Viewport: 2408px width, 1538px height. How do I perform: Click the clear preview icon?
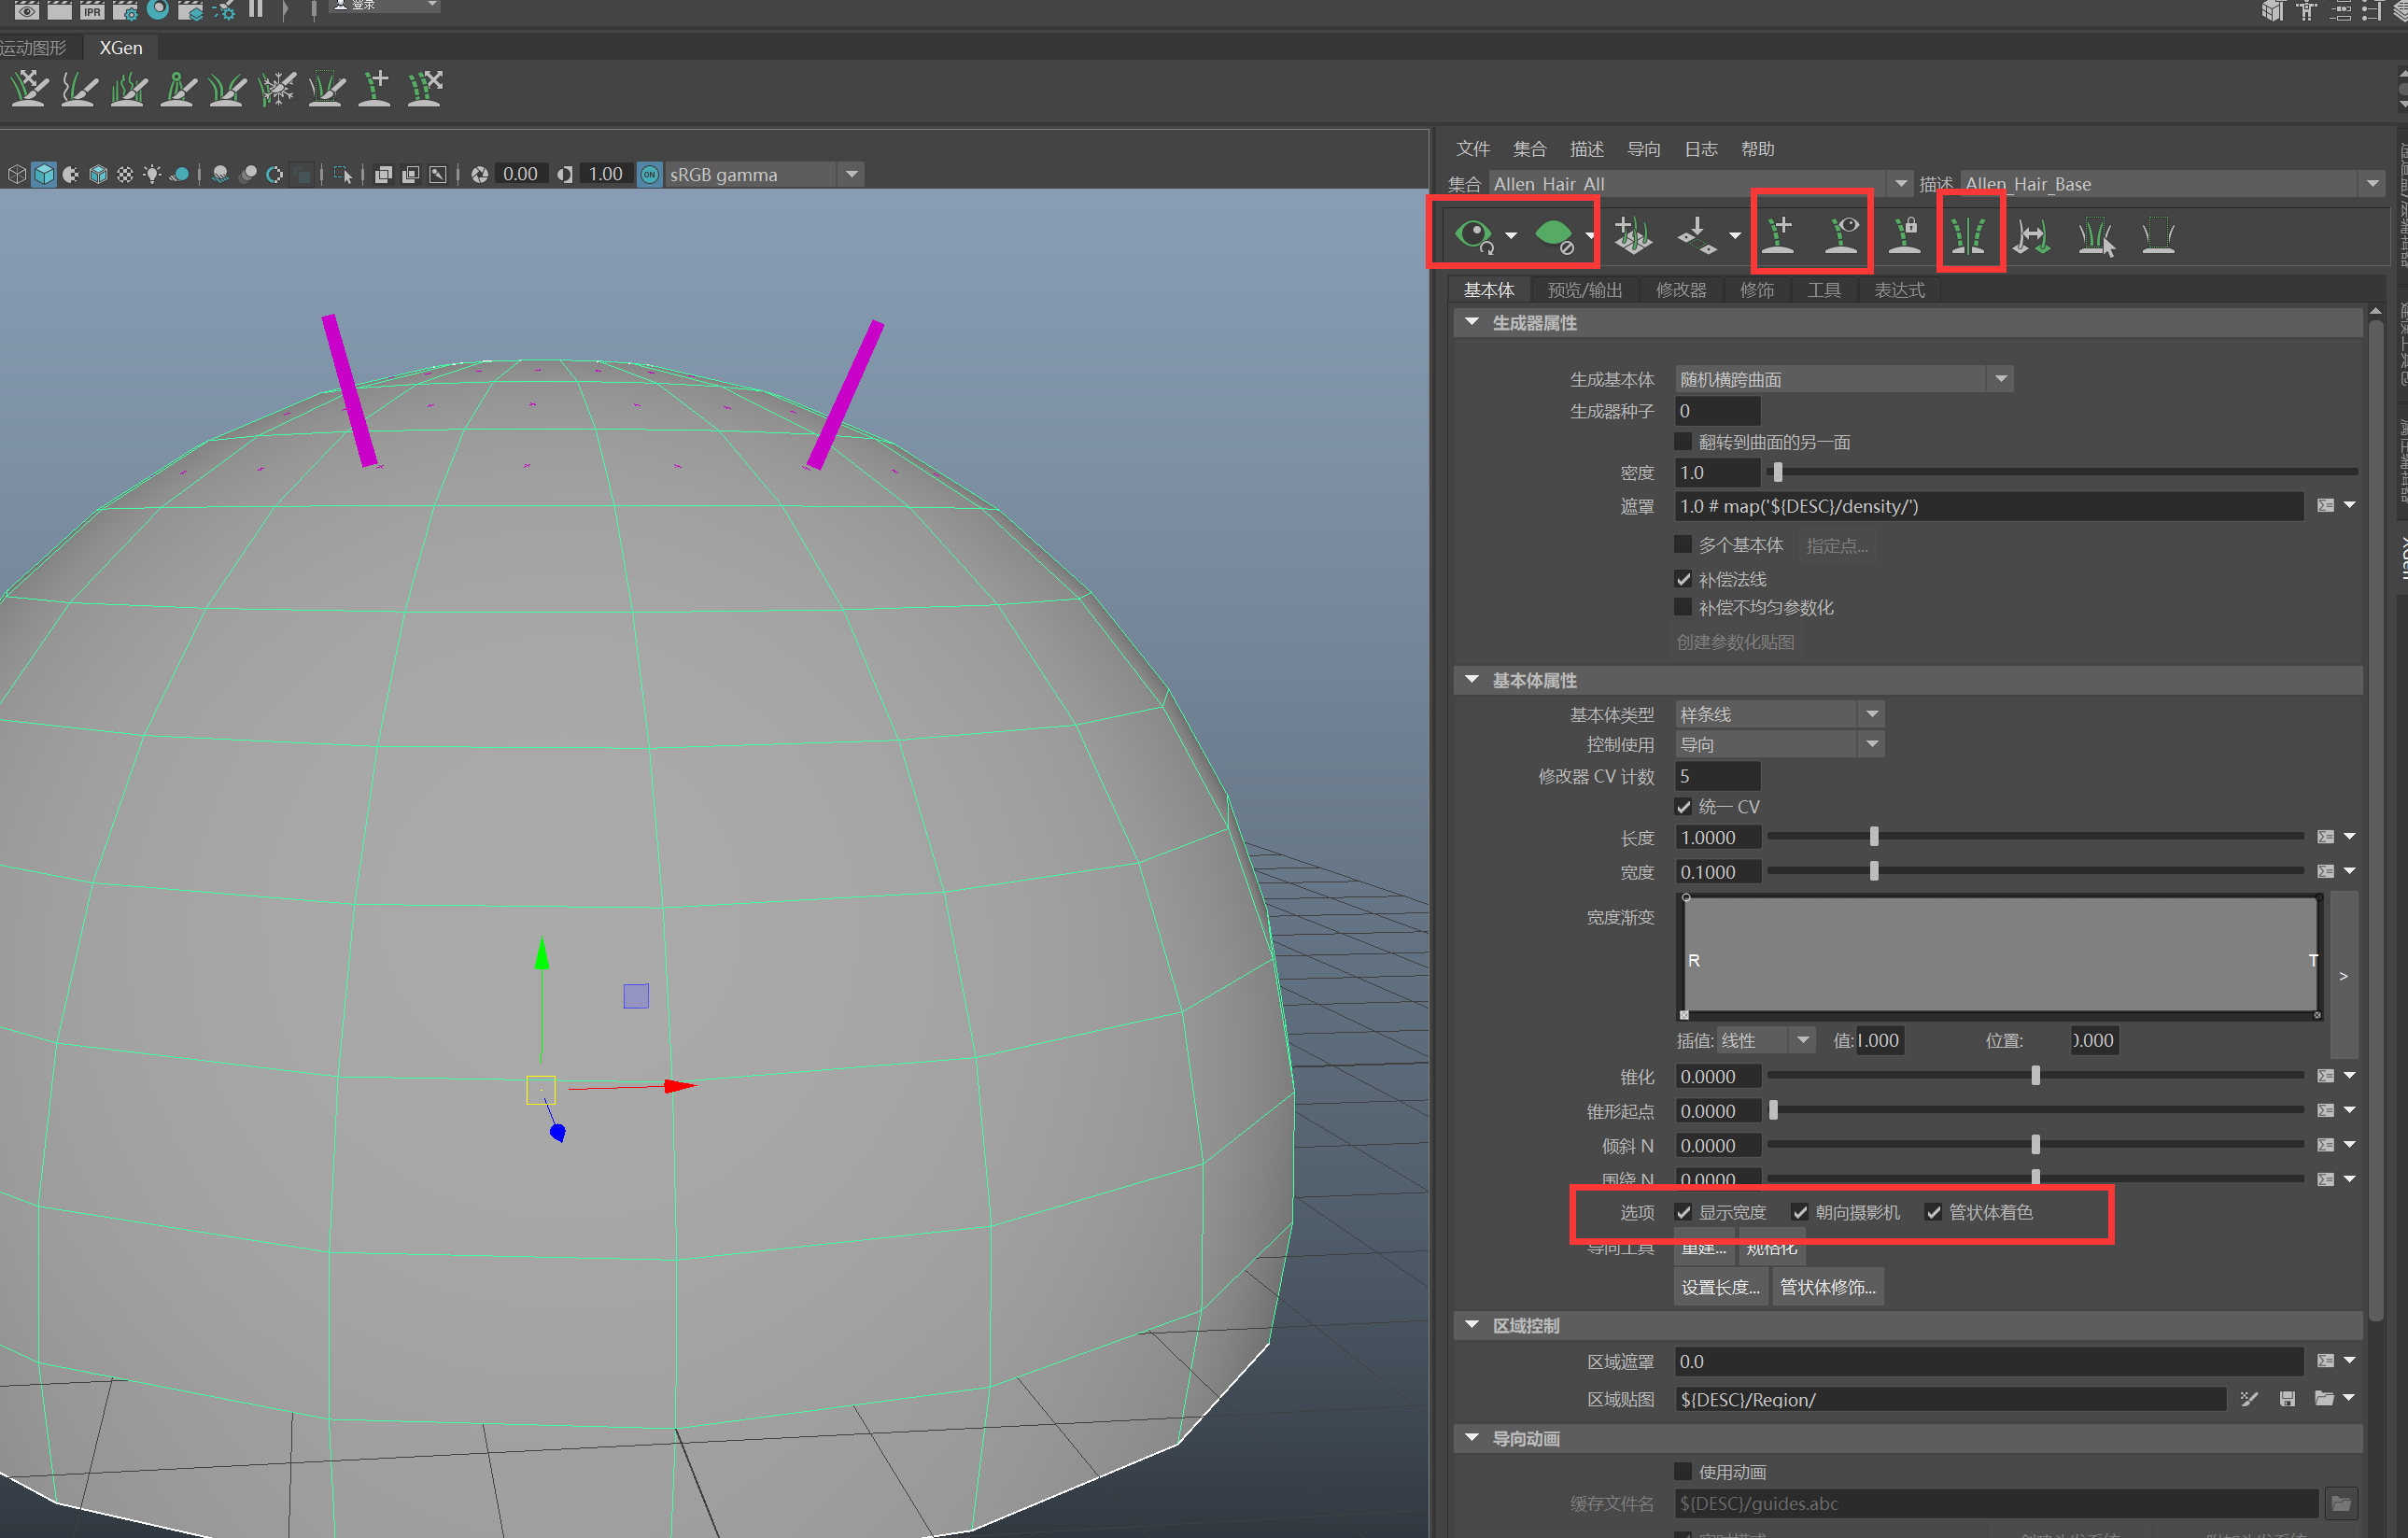1553,235
